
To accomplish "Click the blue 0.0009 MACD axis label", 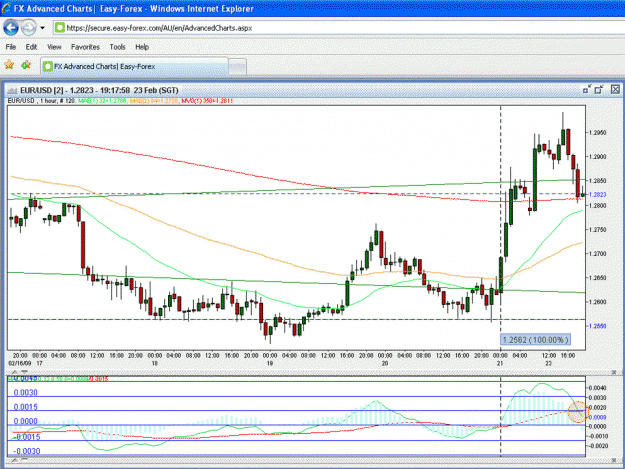I will point(597,417).
